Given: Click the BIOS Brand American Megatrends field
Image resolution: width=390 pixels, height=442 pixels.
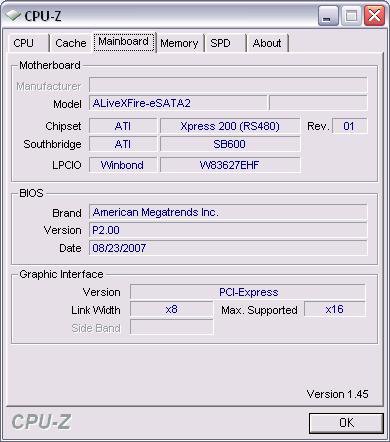Looking at the screenshot, I should 228,212.
